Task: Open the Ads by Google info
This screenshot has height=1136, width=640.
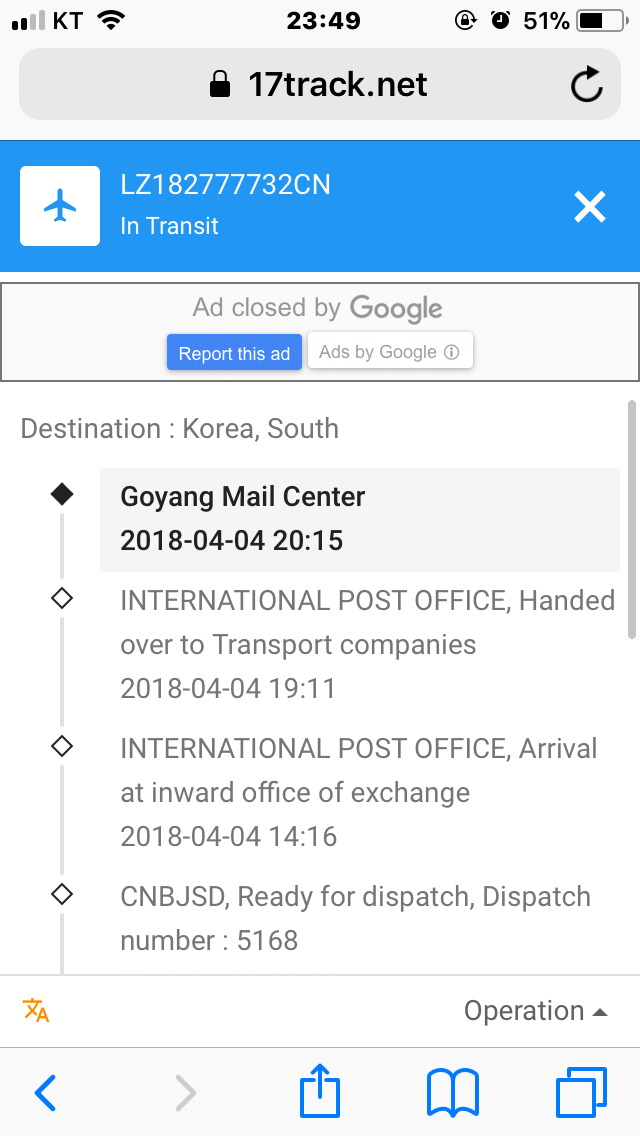Action: (x=389, y=352)
